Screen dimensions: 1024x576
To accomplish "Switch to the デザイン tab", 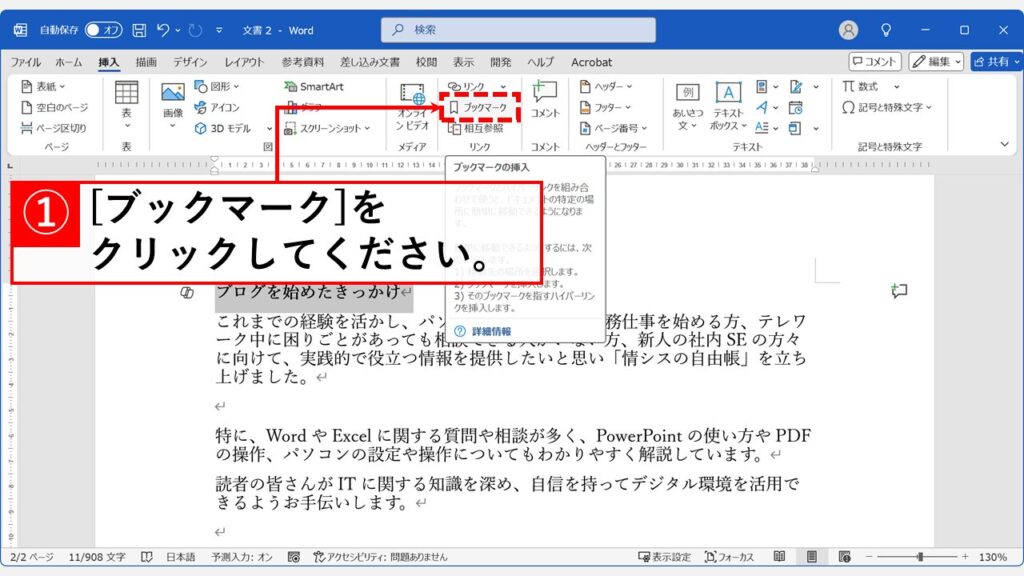I will [x=190, y=62].
